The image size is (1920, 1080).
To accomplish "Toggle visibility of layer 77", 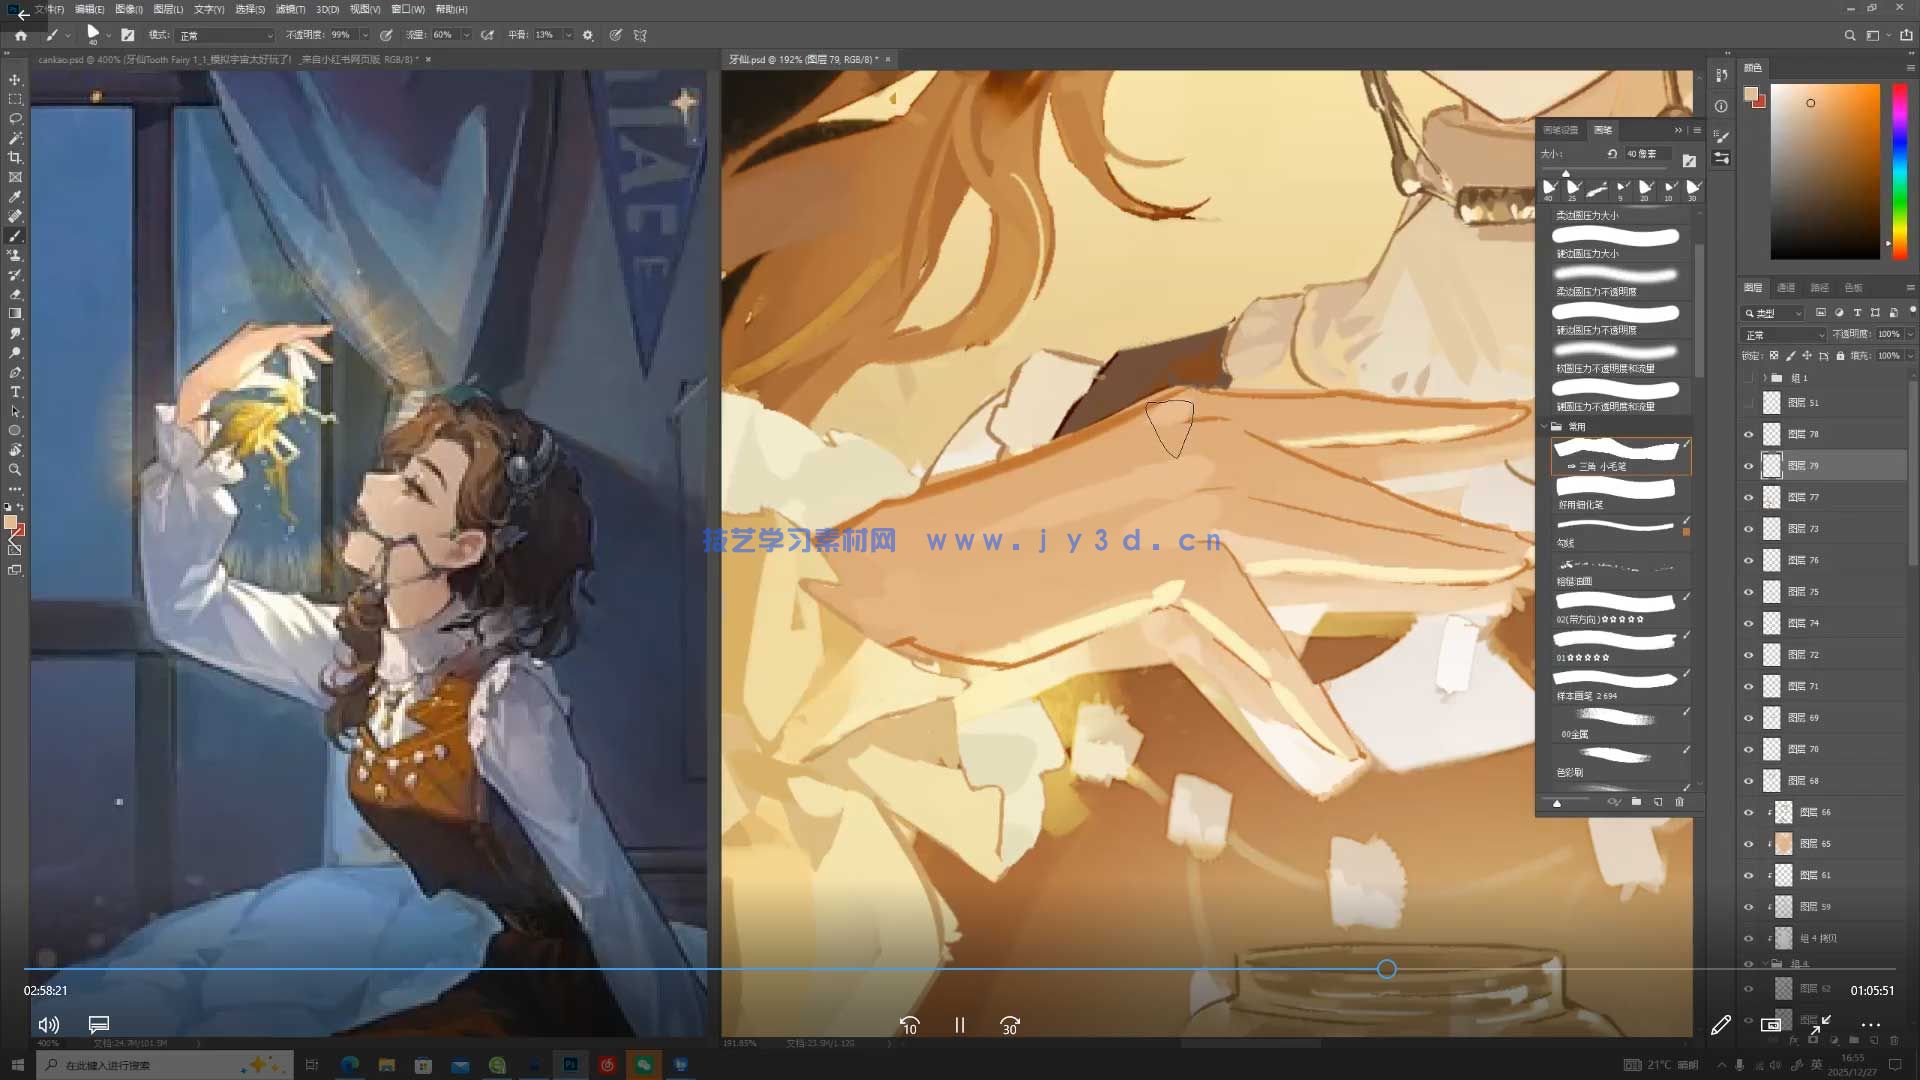I will click(1749, 497).
